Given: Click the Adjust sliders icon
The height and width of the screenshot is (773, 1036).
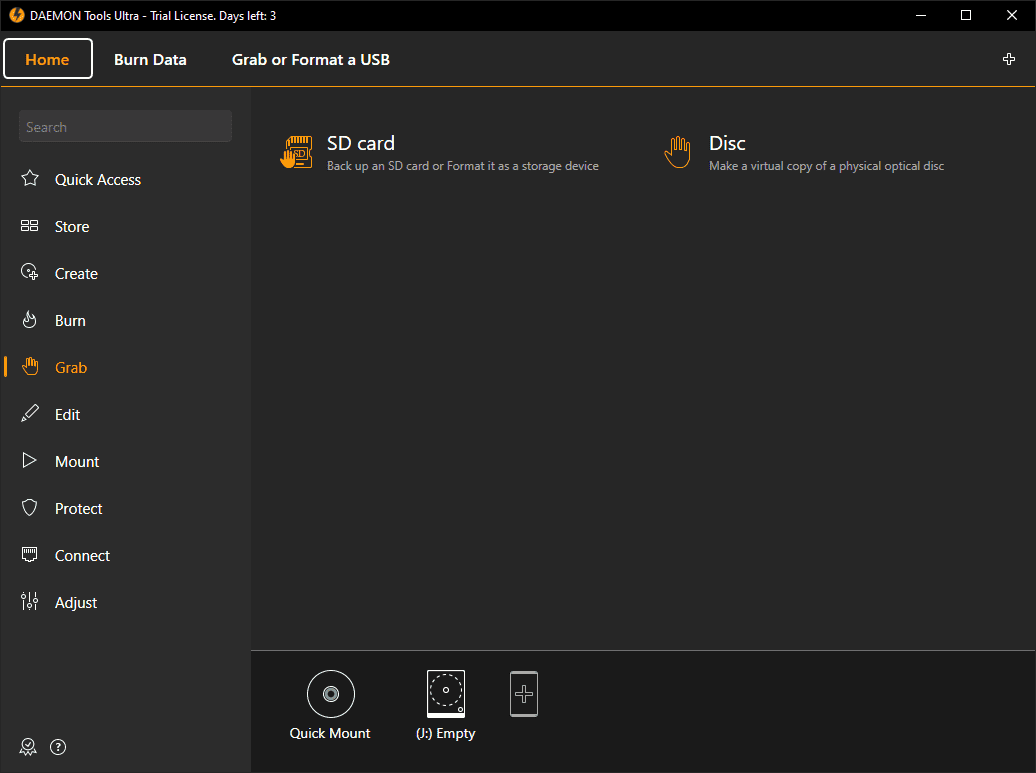Looking at the screenshot, I should [30, 601].
